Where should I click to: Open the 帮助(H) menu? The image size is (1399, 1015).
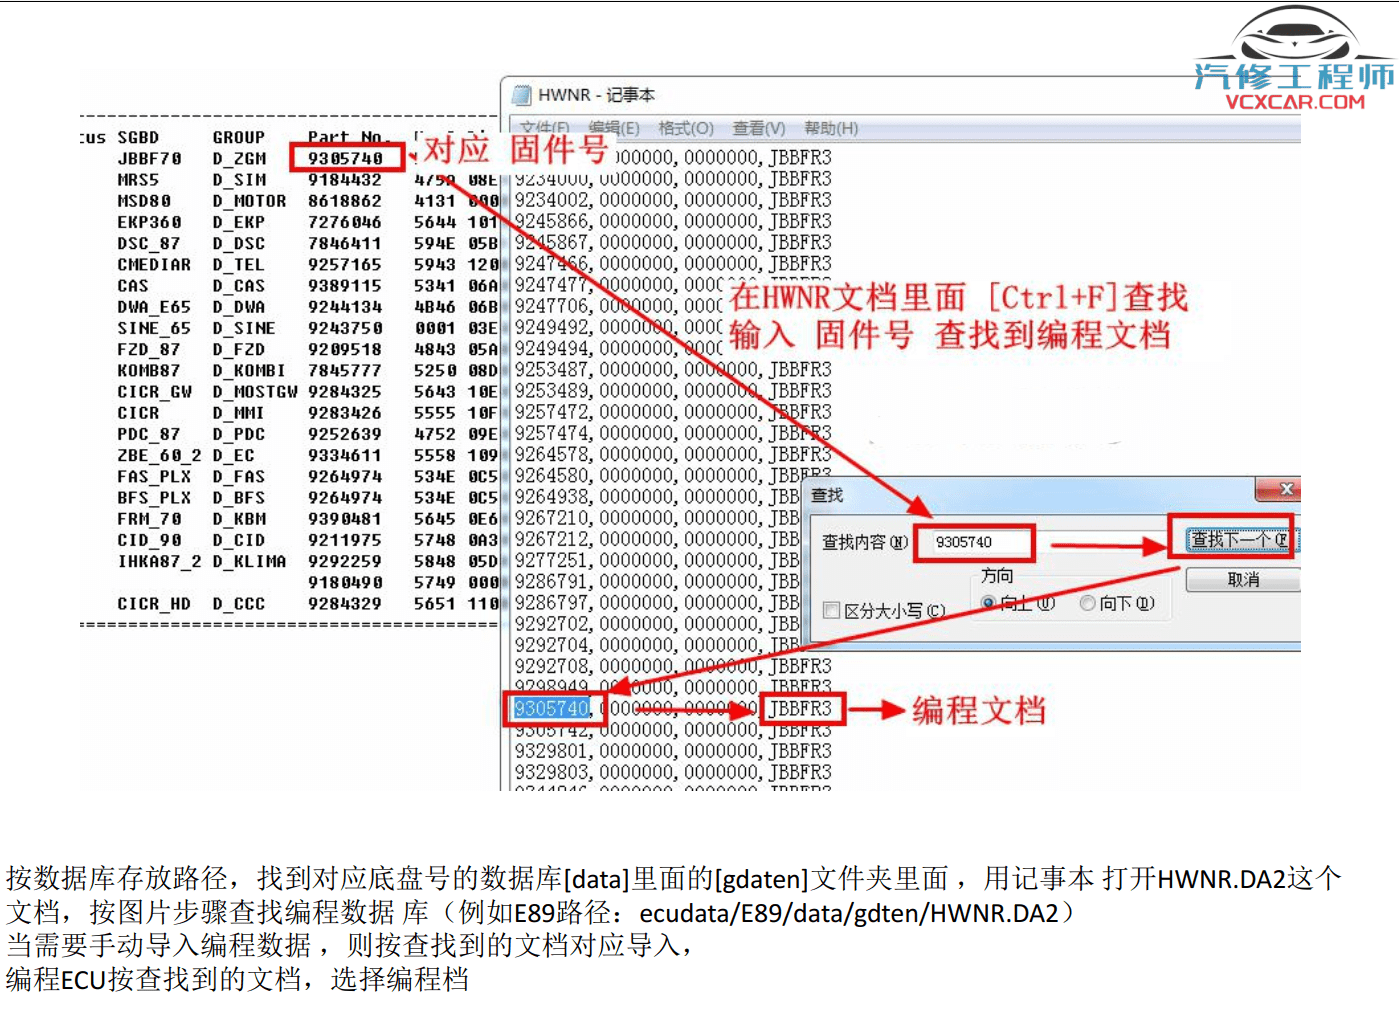(x=828, y=128)
